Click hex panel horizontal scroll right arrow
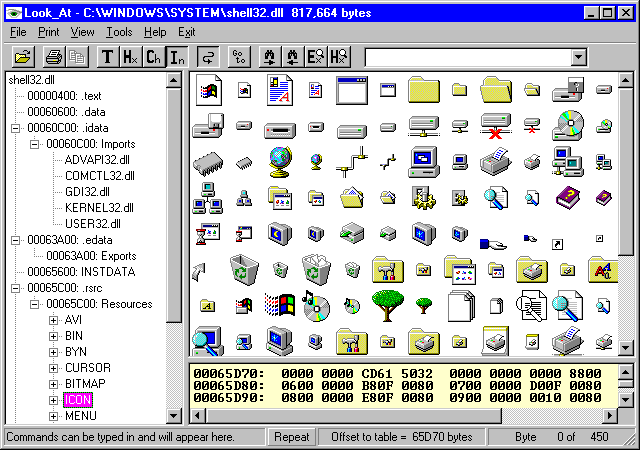The height and width of the screenshot is (450, 640). click(610, 416)
